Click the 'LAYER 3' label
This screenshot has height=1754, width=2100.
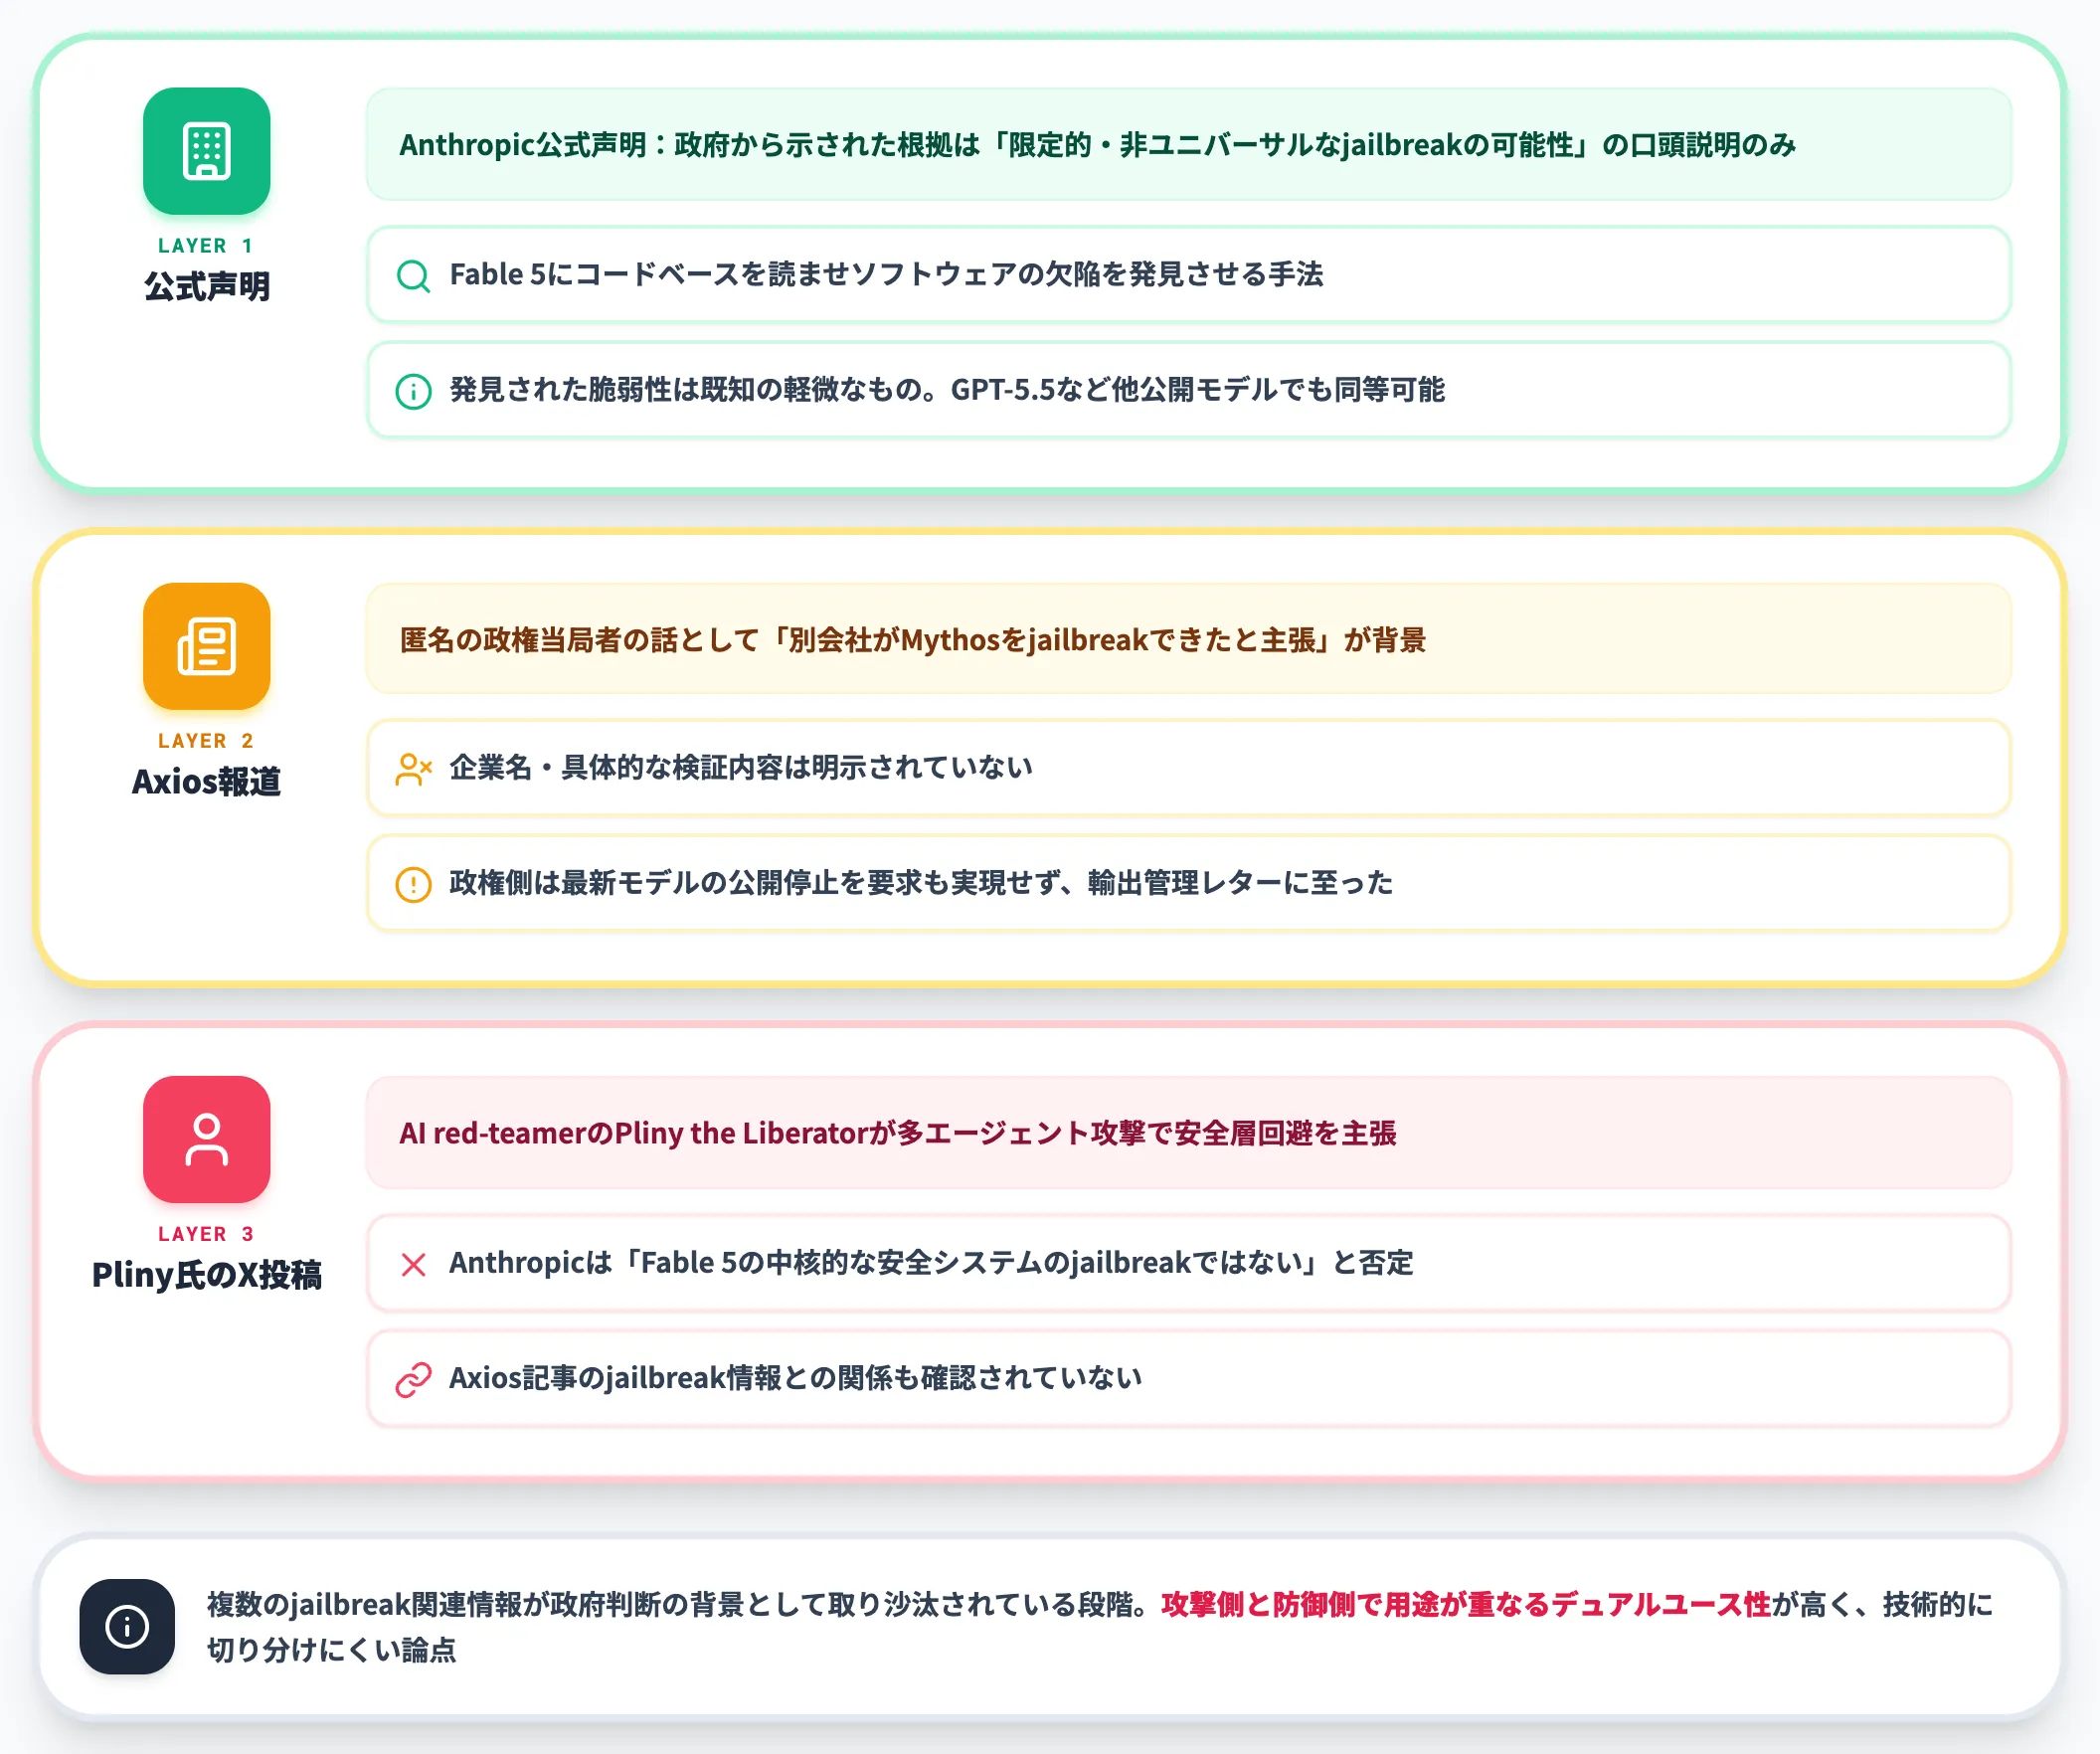(x=207, y=1234)
